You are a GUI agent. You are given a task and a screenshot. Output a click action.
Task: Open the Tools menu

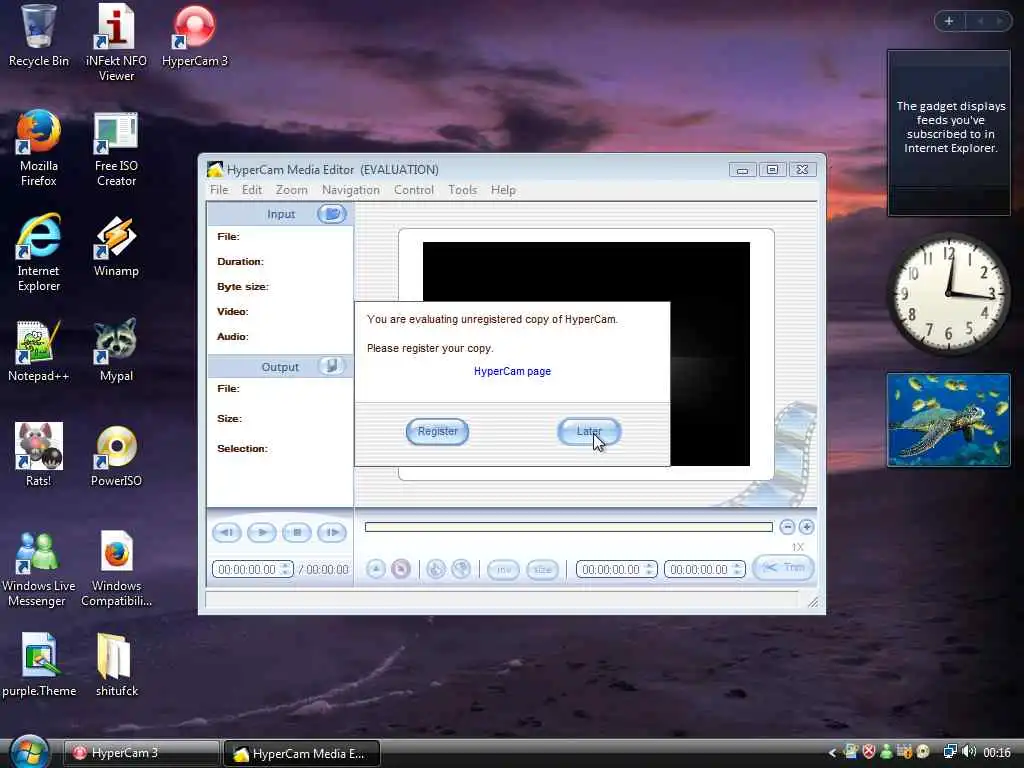[462, 190]
